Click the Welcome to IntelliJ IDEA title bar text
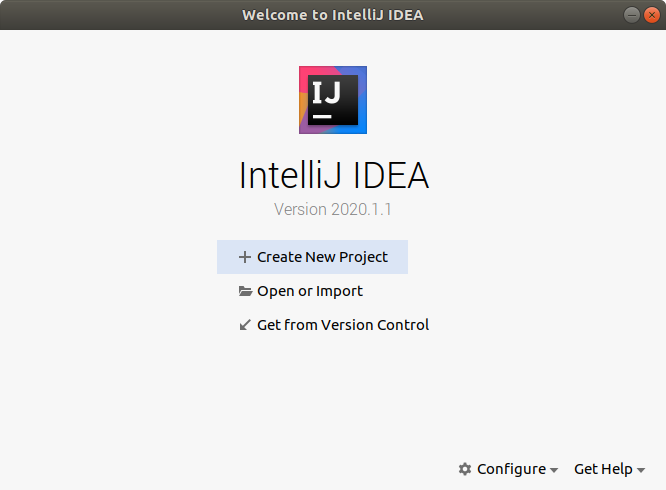 coord(333,15)
